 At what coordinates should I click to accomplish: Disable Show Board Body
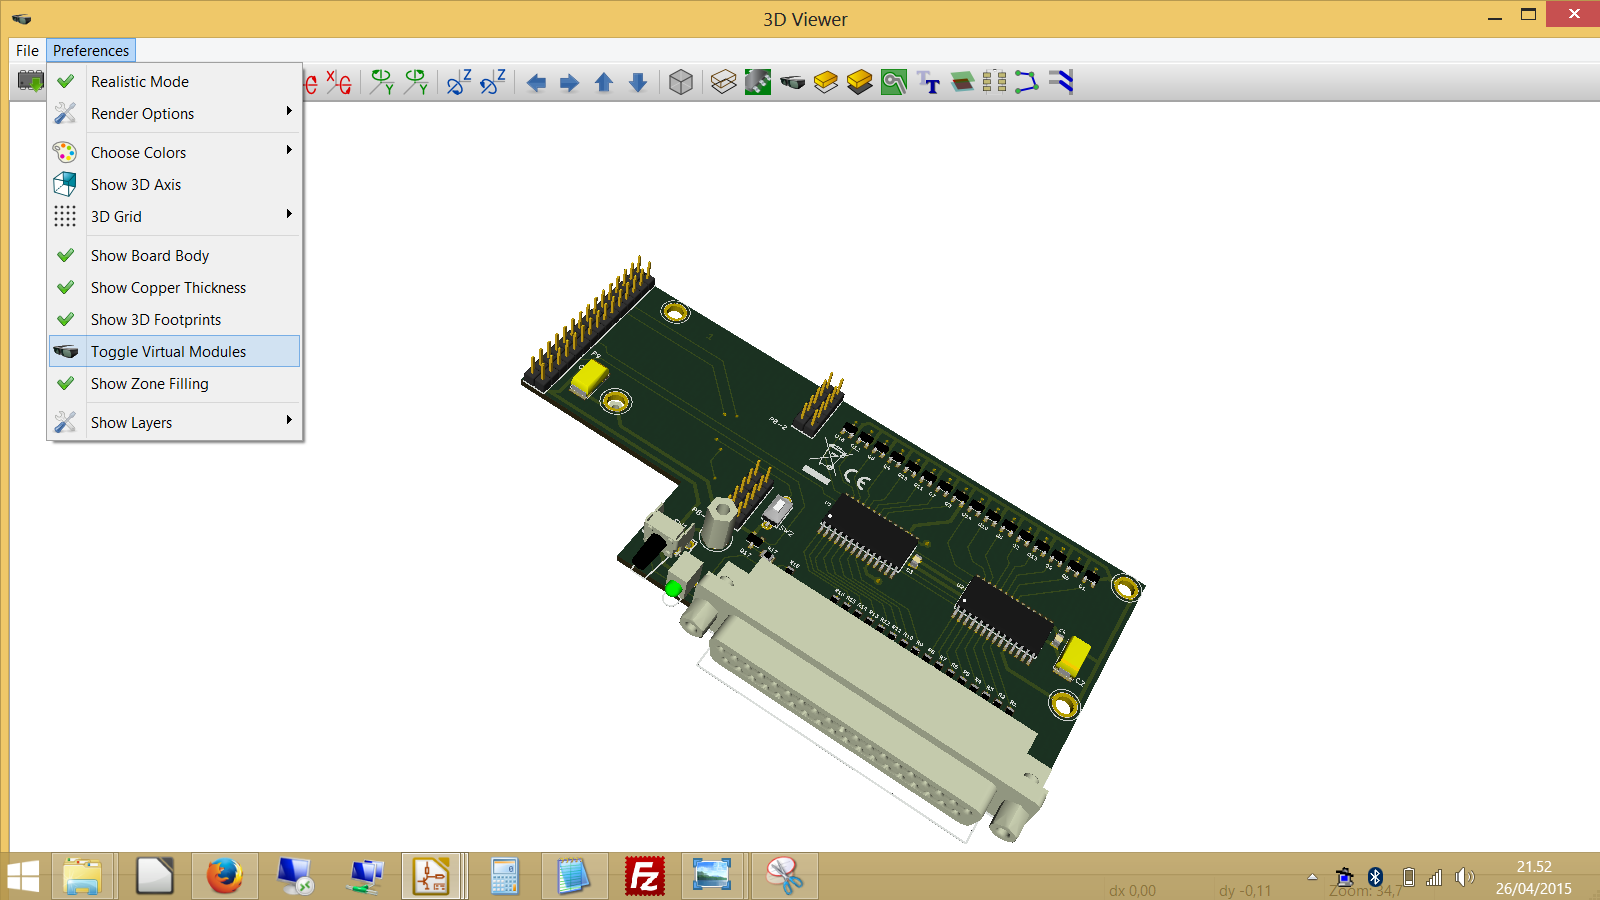click(150, 256)
